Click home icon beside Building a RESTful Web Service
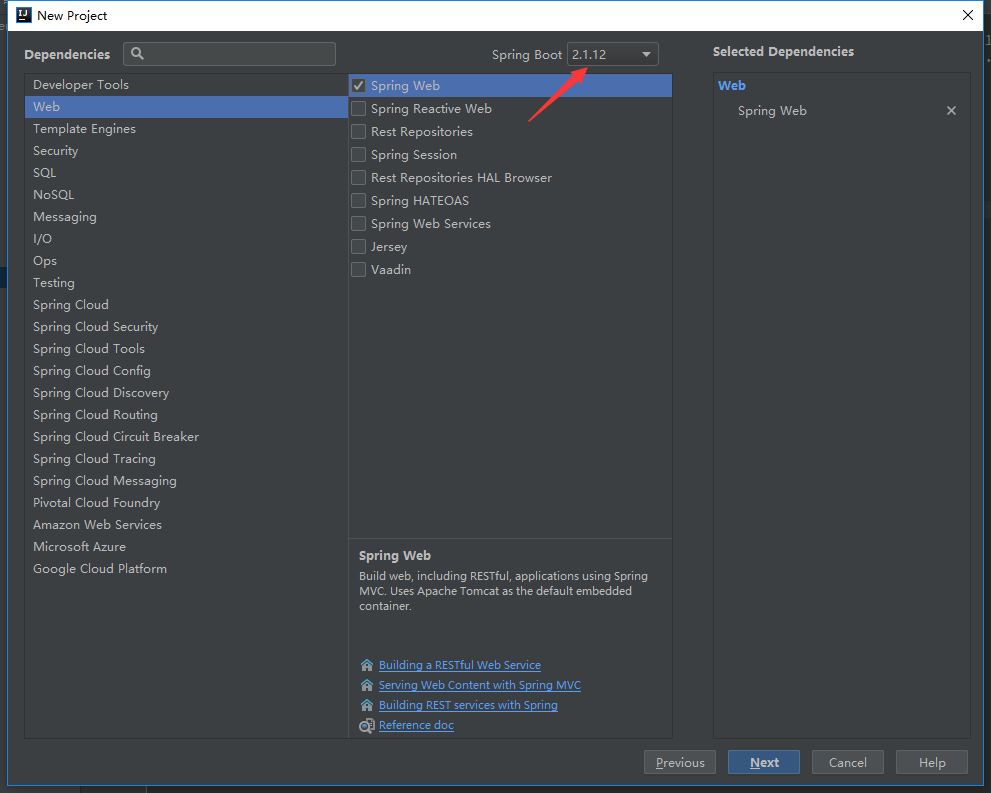 [x=367, y=665]
